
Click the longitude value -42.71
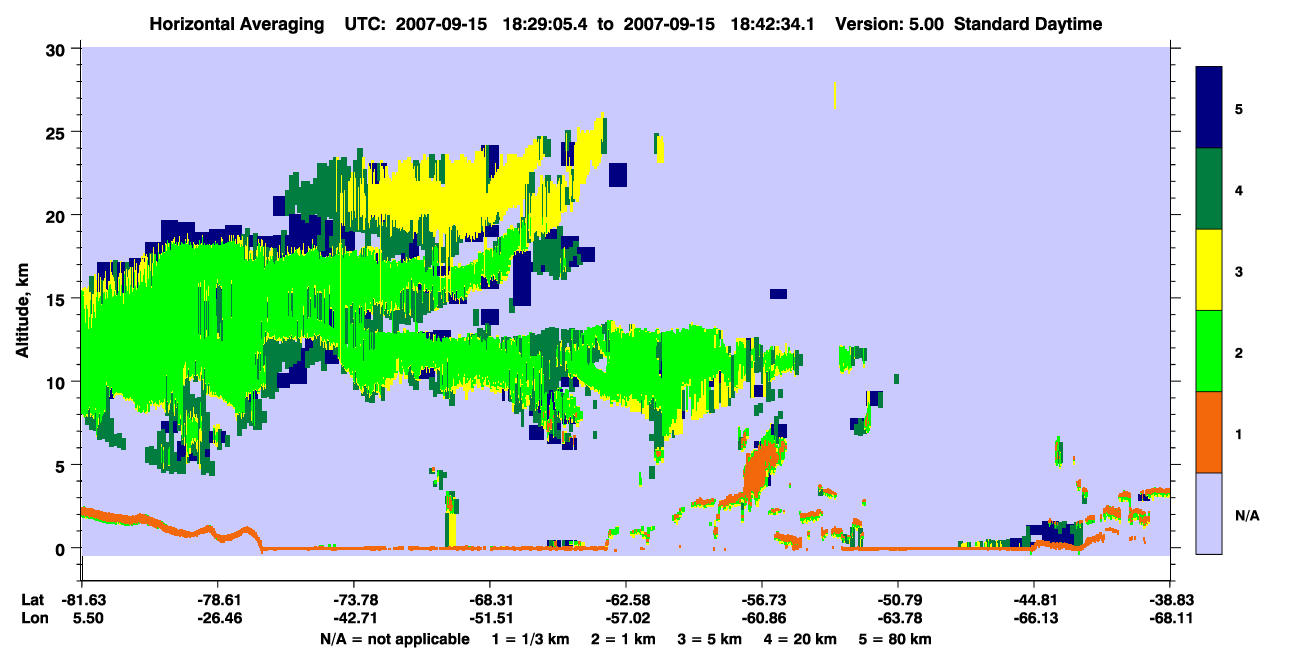(353, 619)
